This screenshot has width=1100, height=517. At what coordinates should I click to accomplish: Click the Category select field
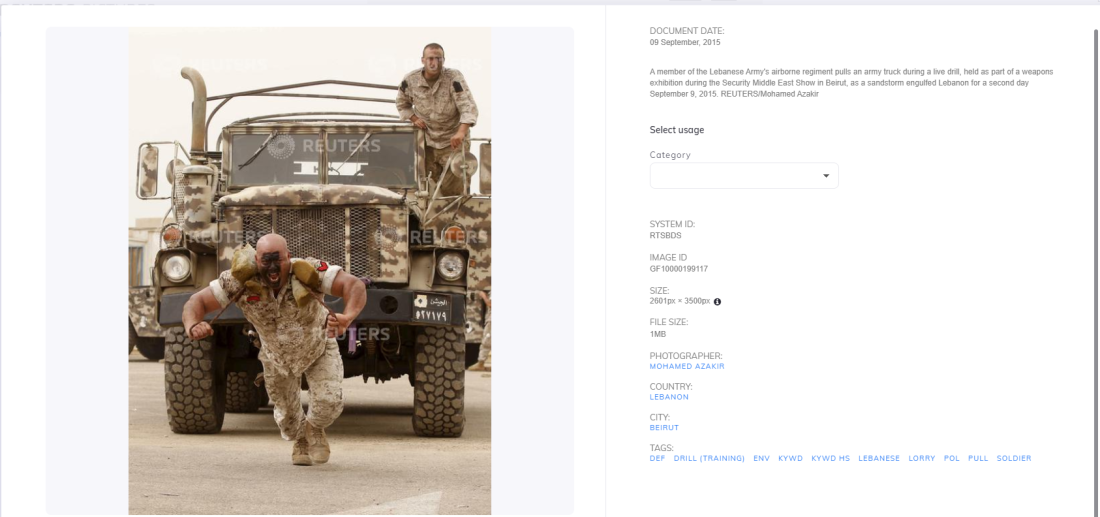click(744, 175)
